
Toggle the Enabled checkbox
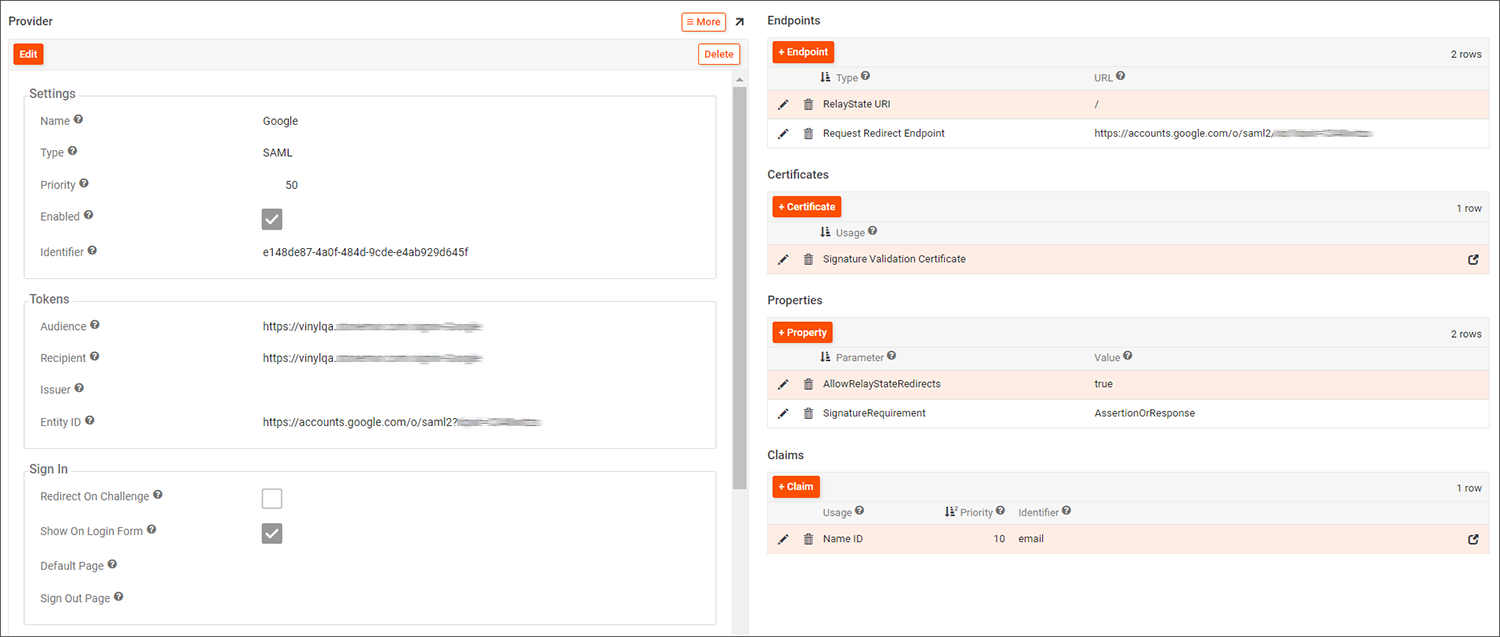pyautogui.click(x=272, y=219)
